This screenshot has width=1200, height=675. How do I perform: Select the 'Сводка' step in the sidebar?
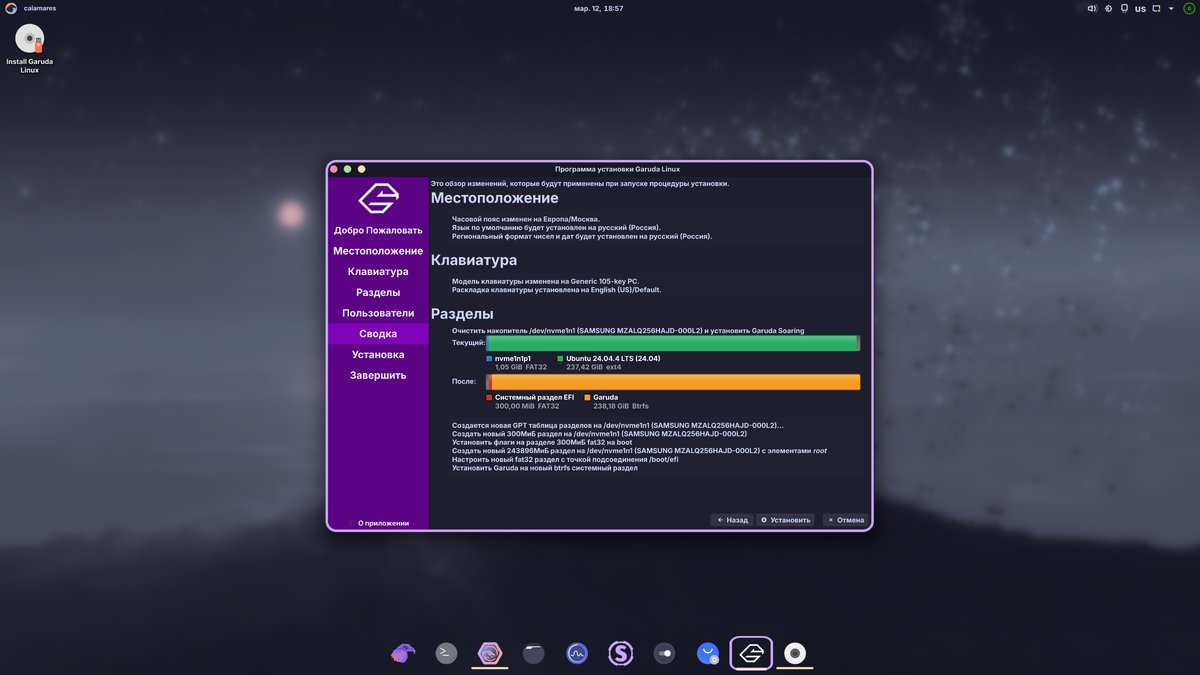coord(378,334)
